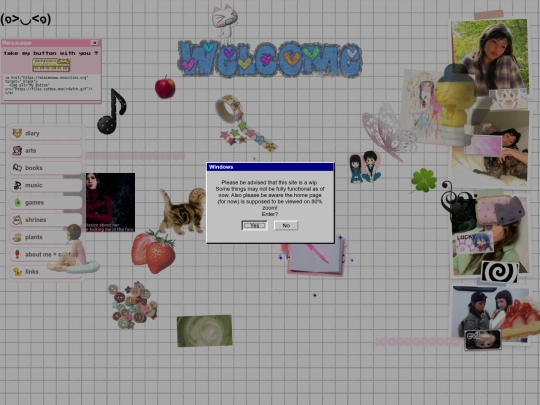Click the Windows dialog title bar
The height and width of the screenshot is (405, 540).
pos(270,167)
